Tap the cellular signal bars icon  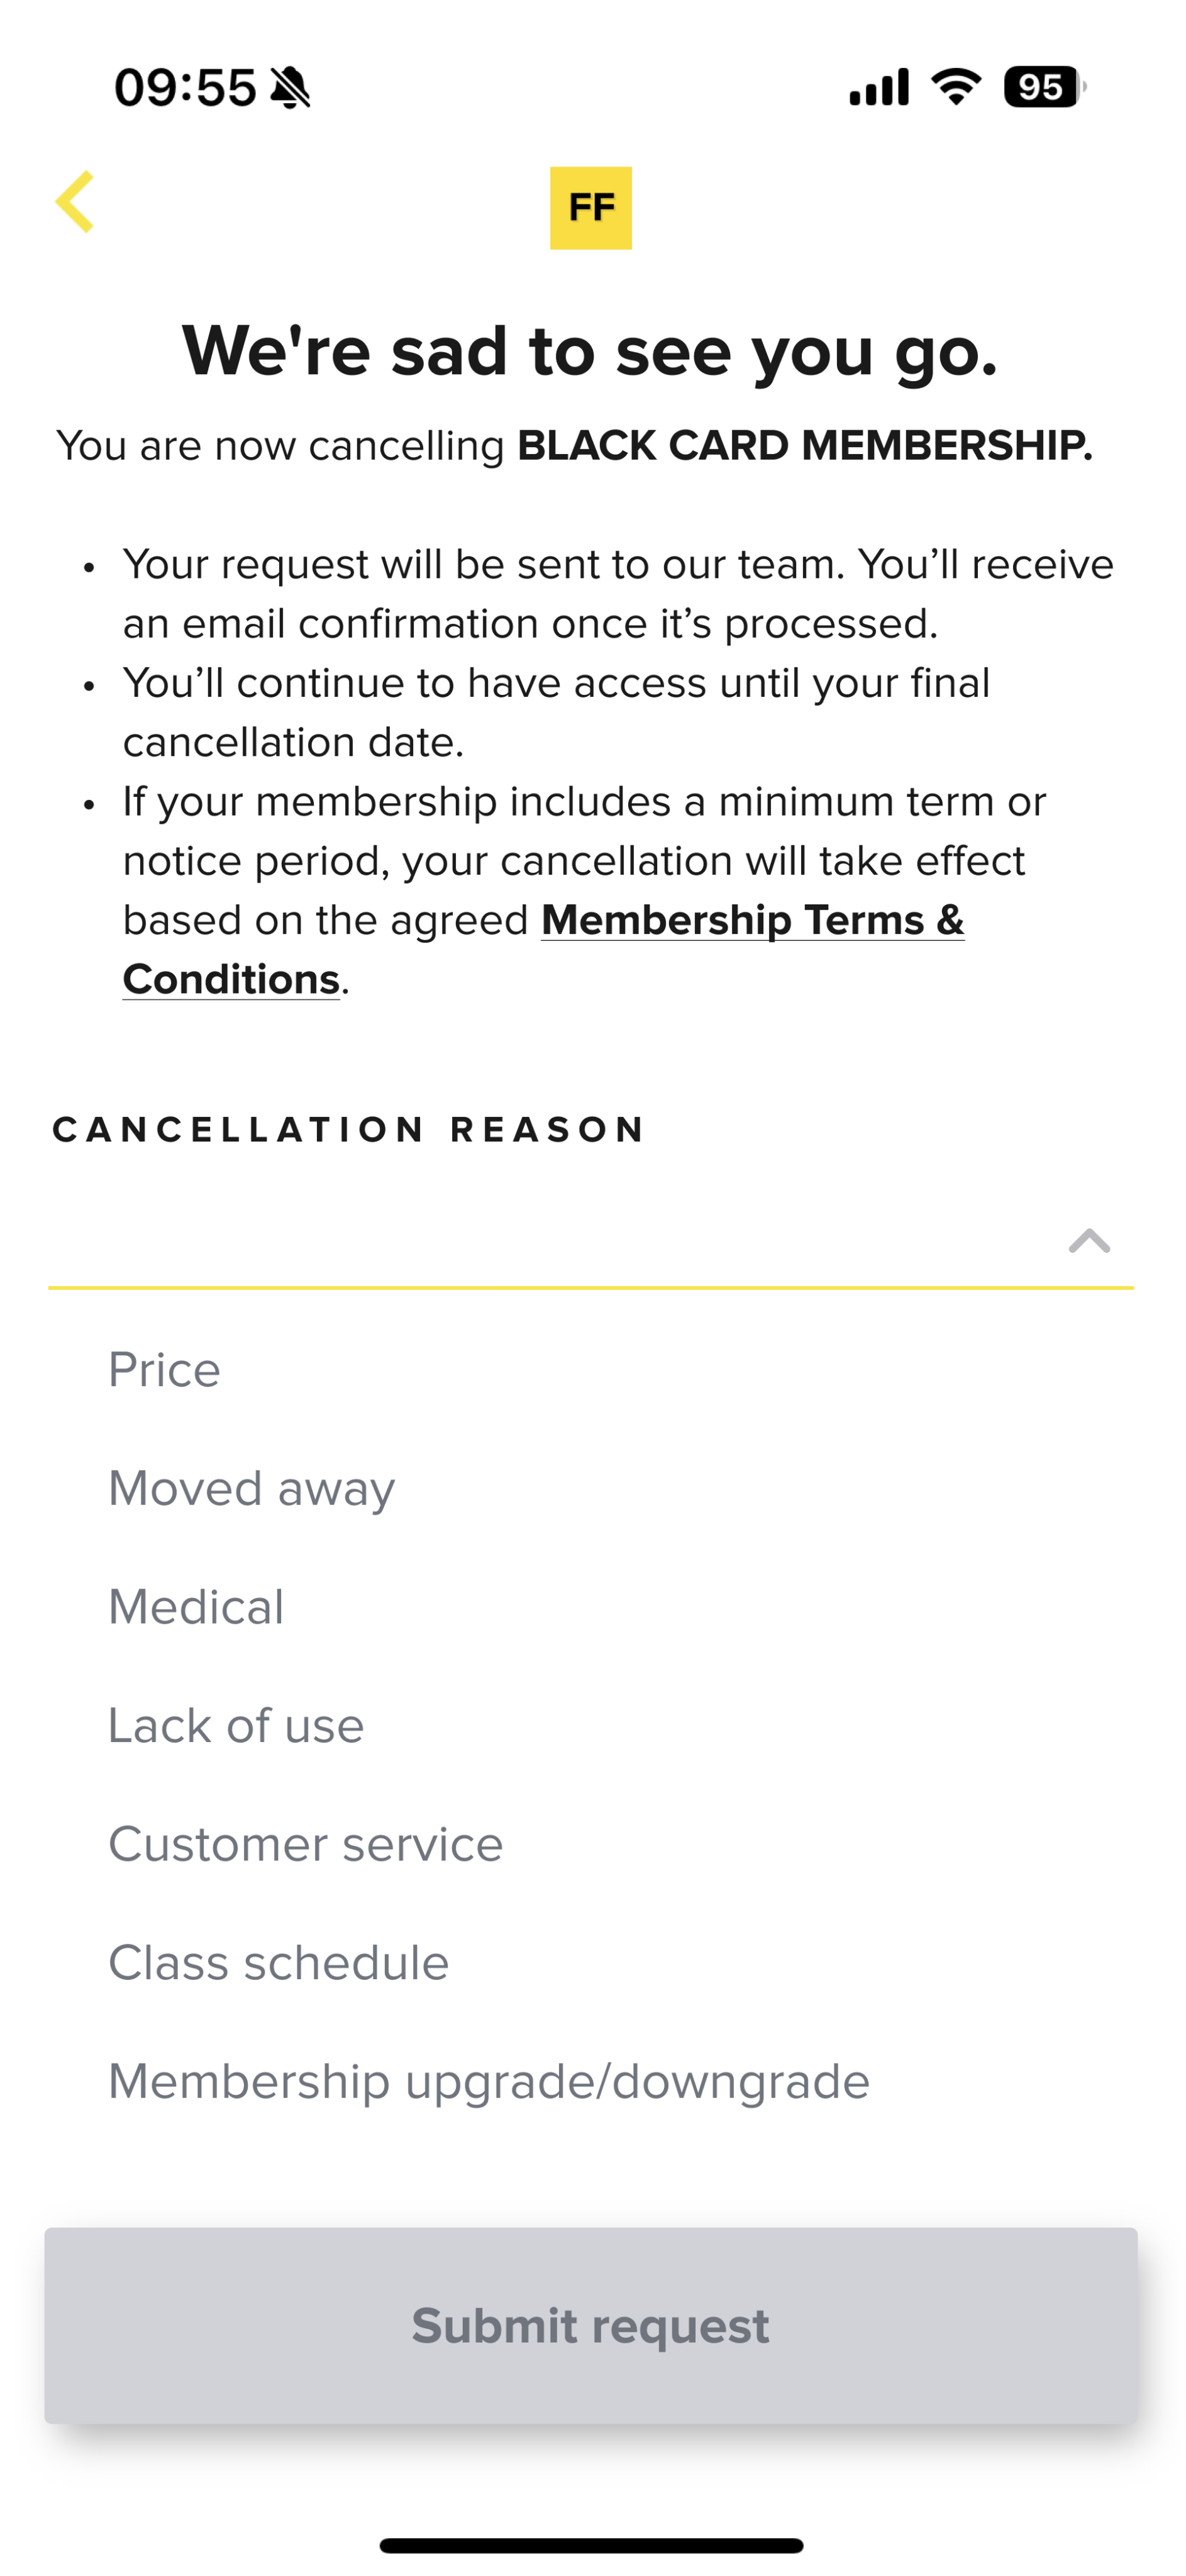(x=879, y=87)
